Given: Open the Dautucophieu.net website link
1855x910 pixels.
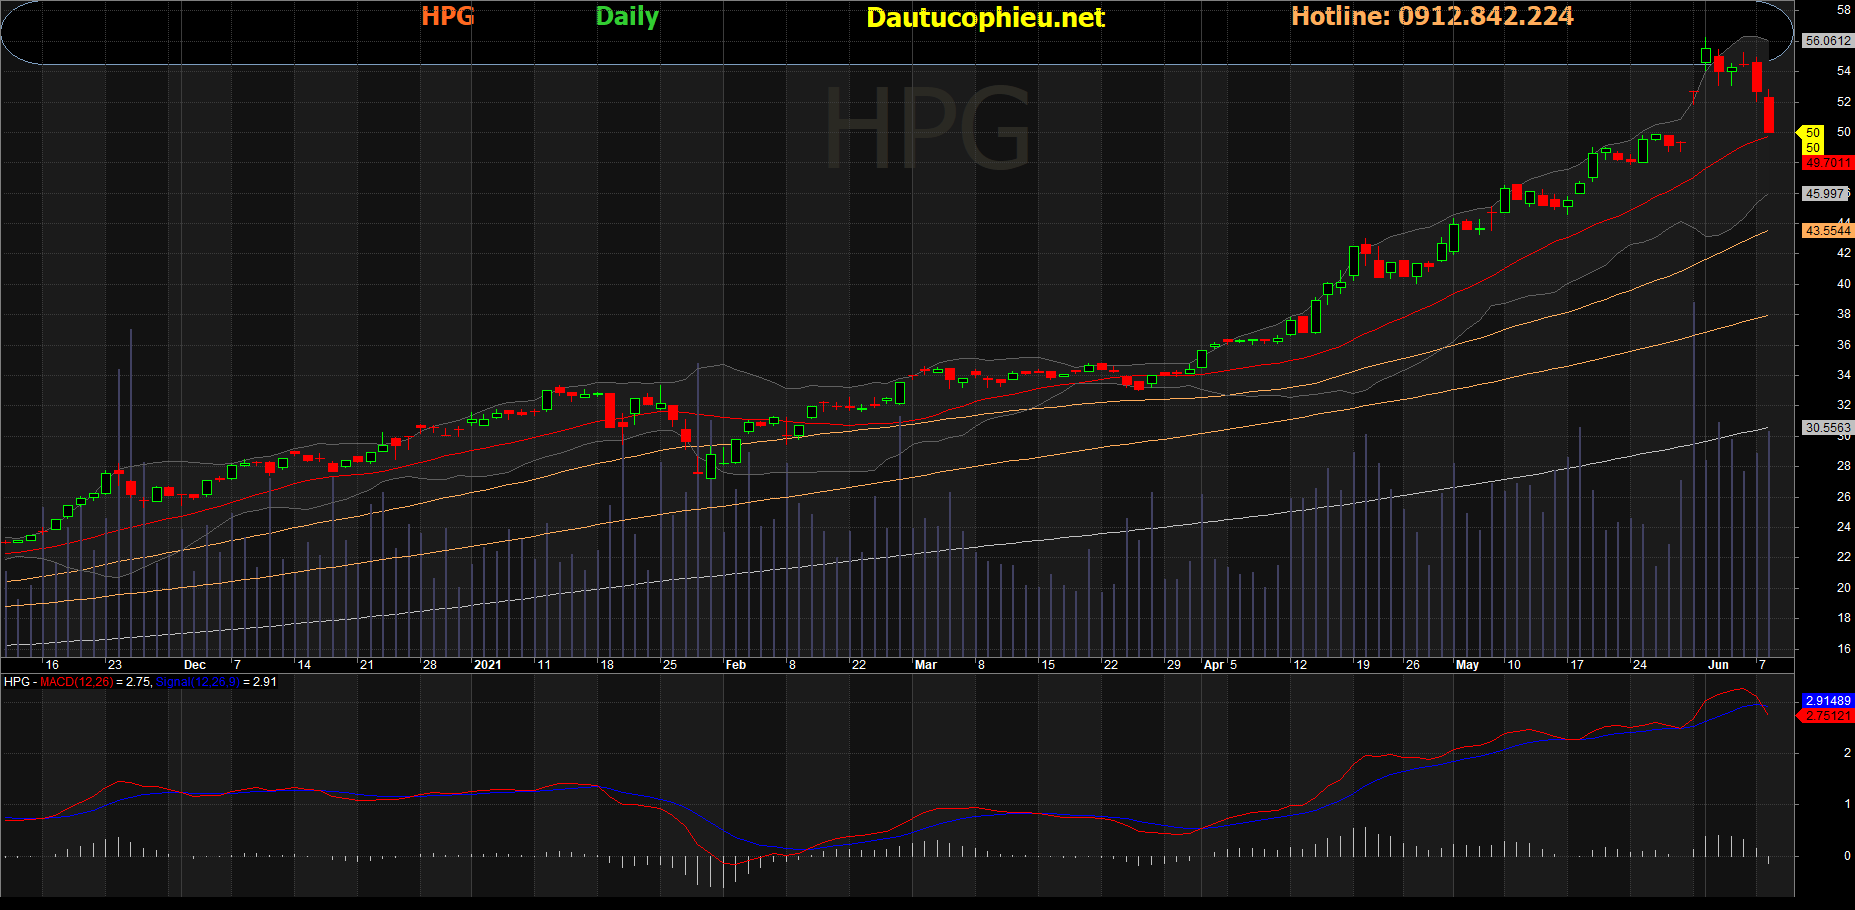Looking at the screenshot, I should coord(985,18).
